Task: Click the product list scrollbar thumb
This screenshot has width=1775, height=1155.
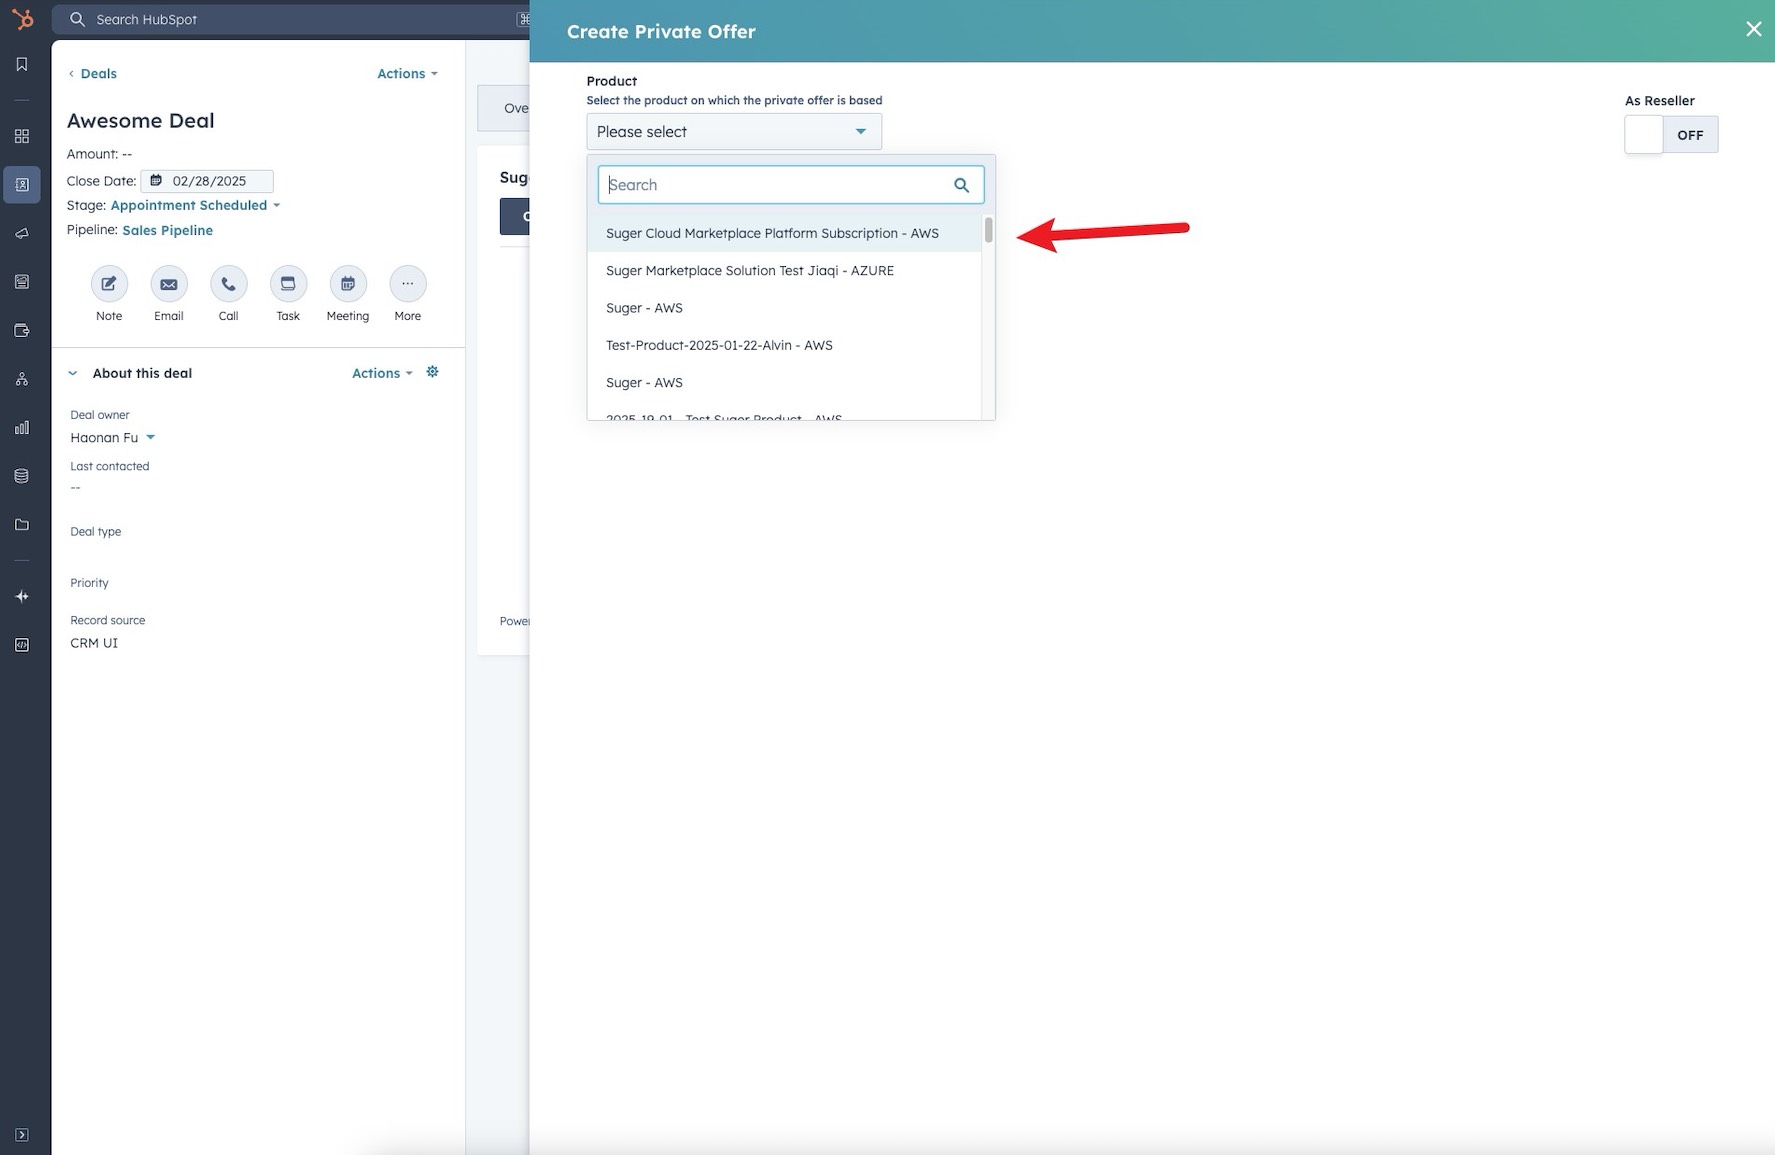Action: [x=988, y=230]
